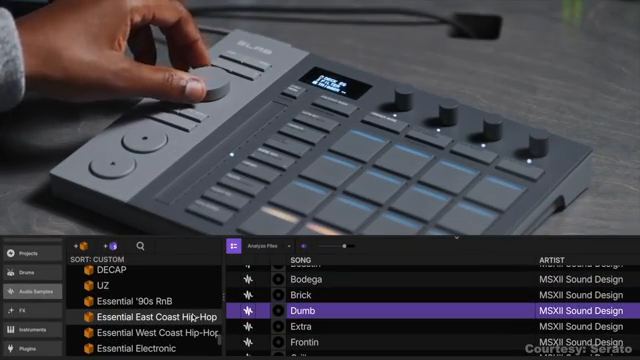Image resolution: width=640 pixels, height=360 pixels.
Task: Click the crate icon beside Essential West Coast Hip-Hop
Action: 89,333
